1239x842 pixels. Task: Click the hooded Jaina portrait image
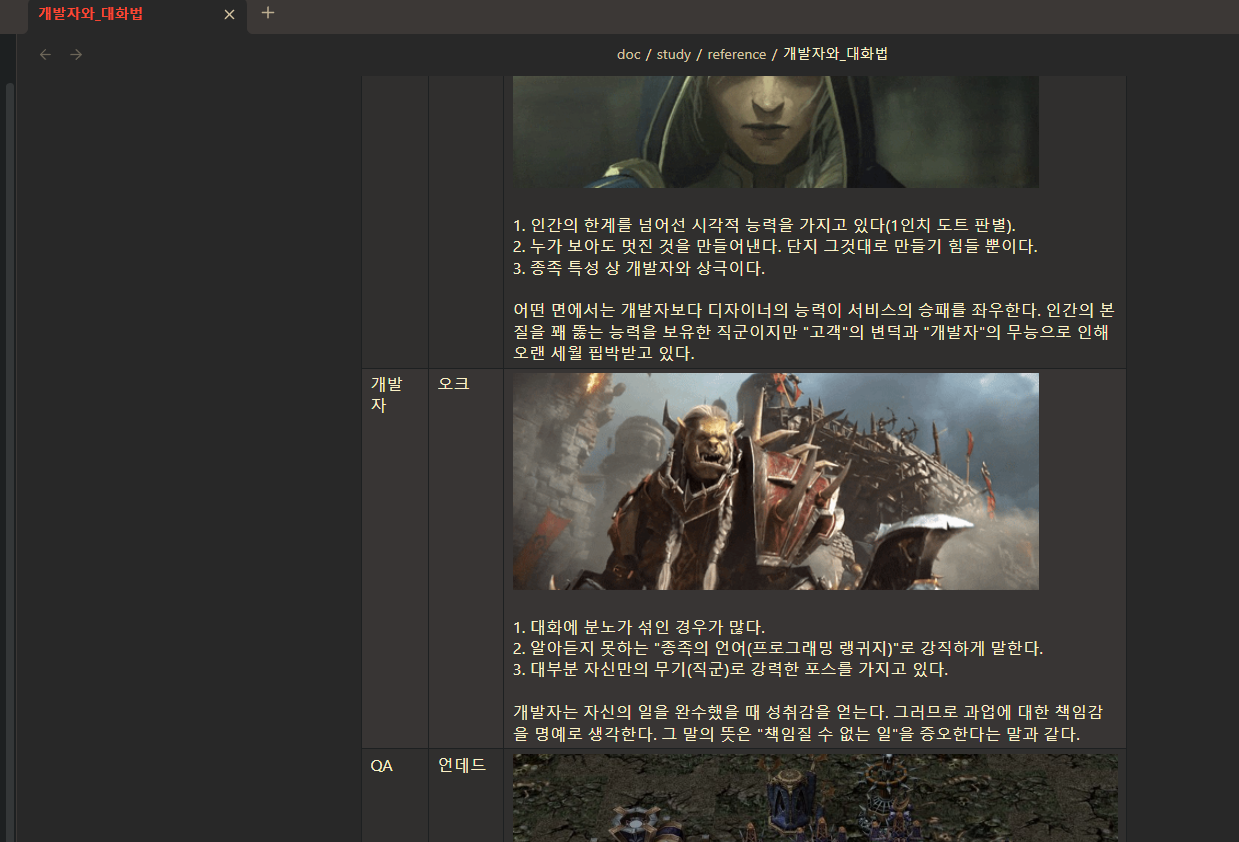tap(775, 130)
